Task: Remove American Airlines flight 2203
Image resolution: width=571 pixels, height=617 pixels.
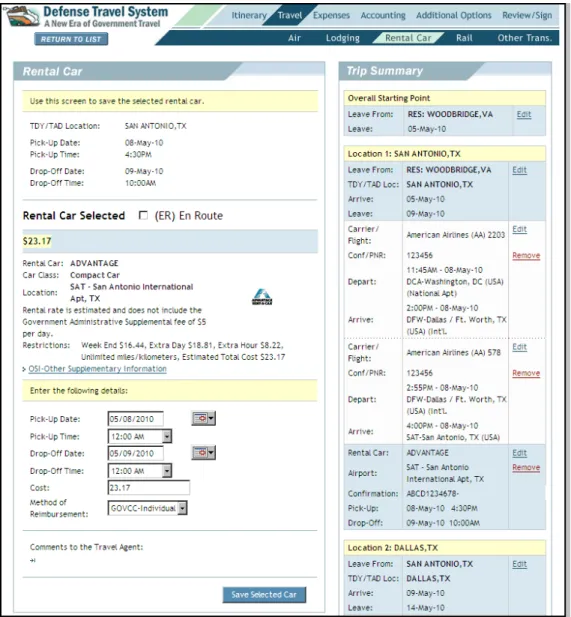Action: (x=526, y=255)
